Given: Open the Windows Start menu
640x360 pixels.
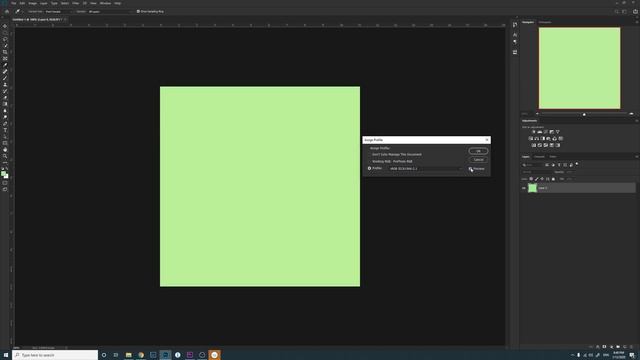Looking at the screenshot, I should click(6, 355).
